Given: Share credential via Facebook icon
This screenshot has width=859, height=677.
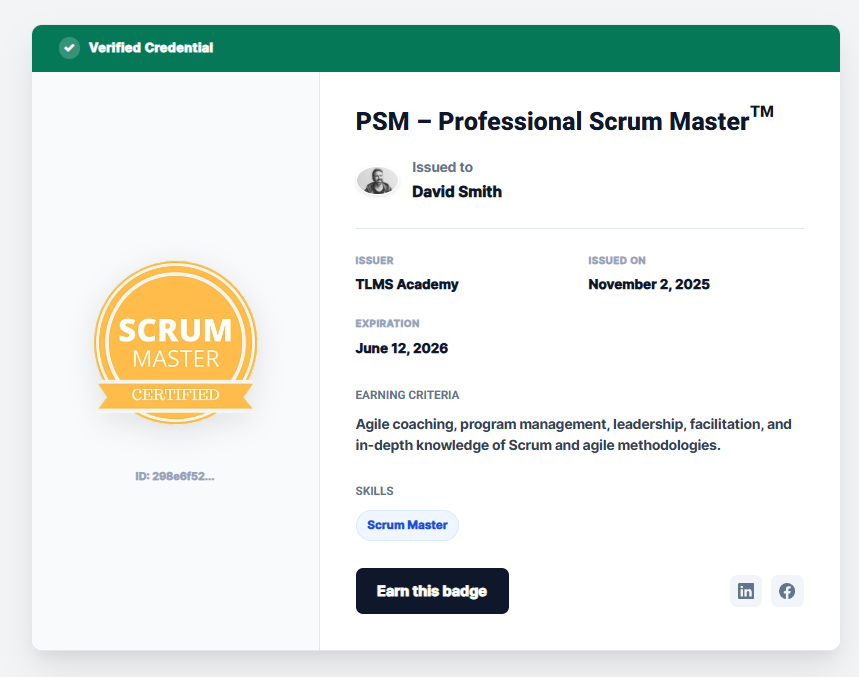Looking at the screenshot, I should coord(787,591).
